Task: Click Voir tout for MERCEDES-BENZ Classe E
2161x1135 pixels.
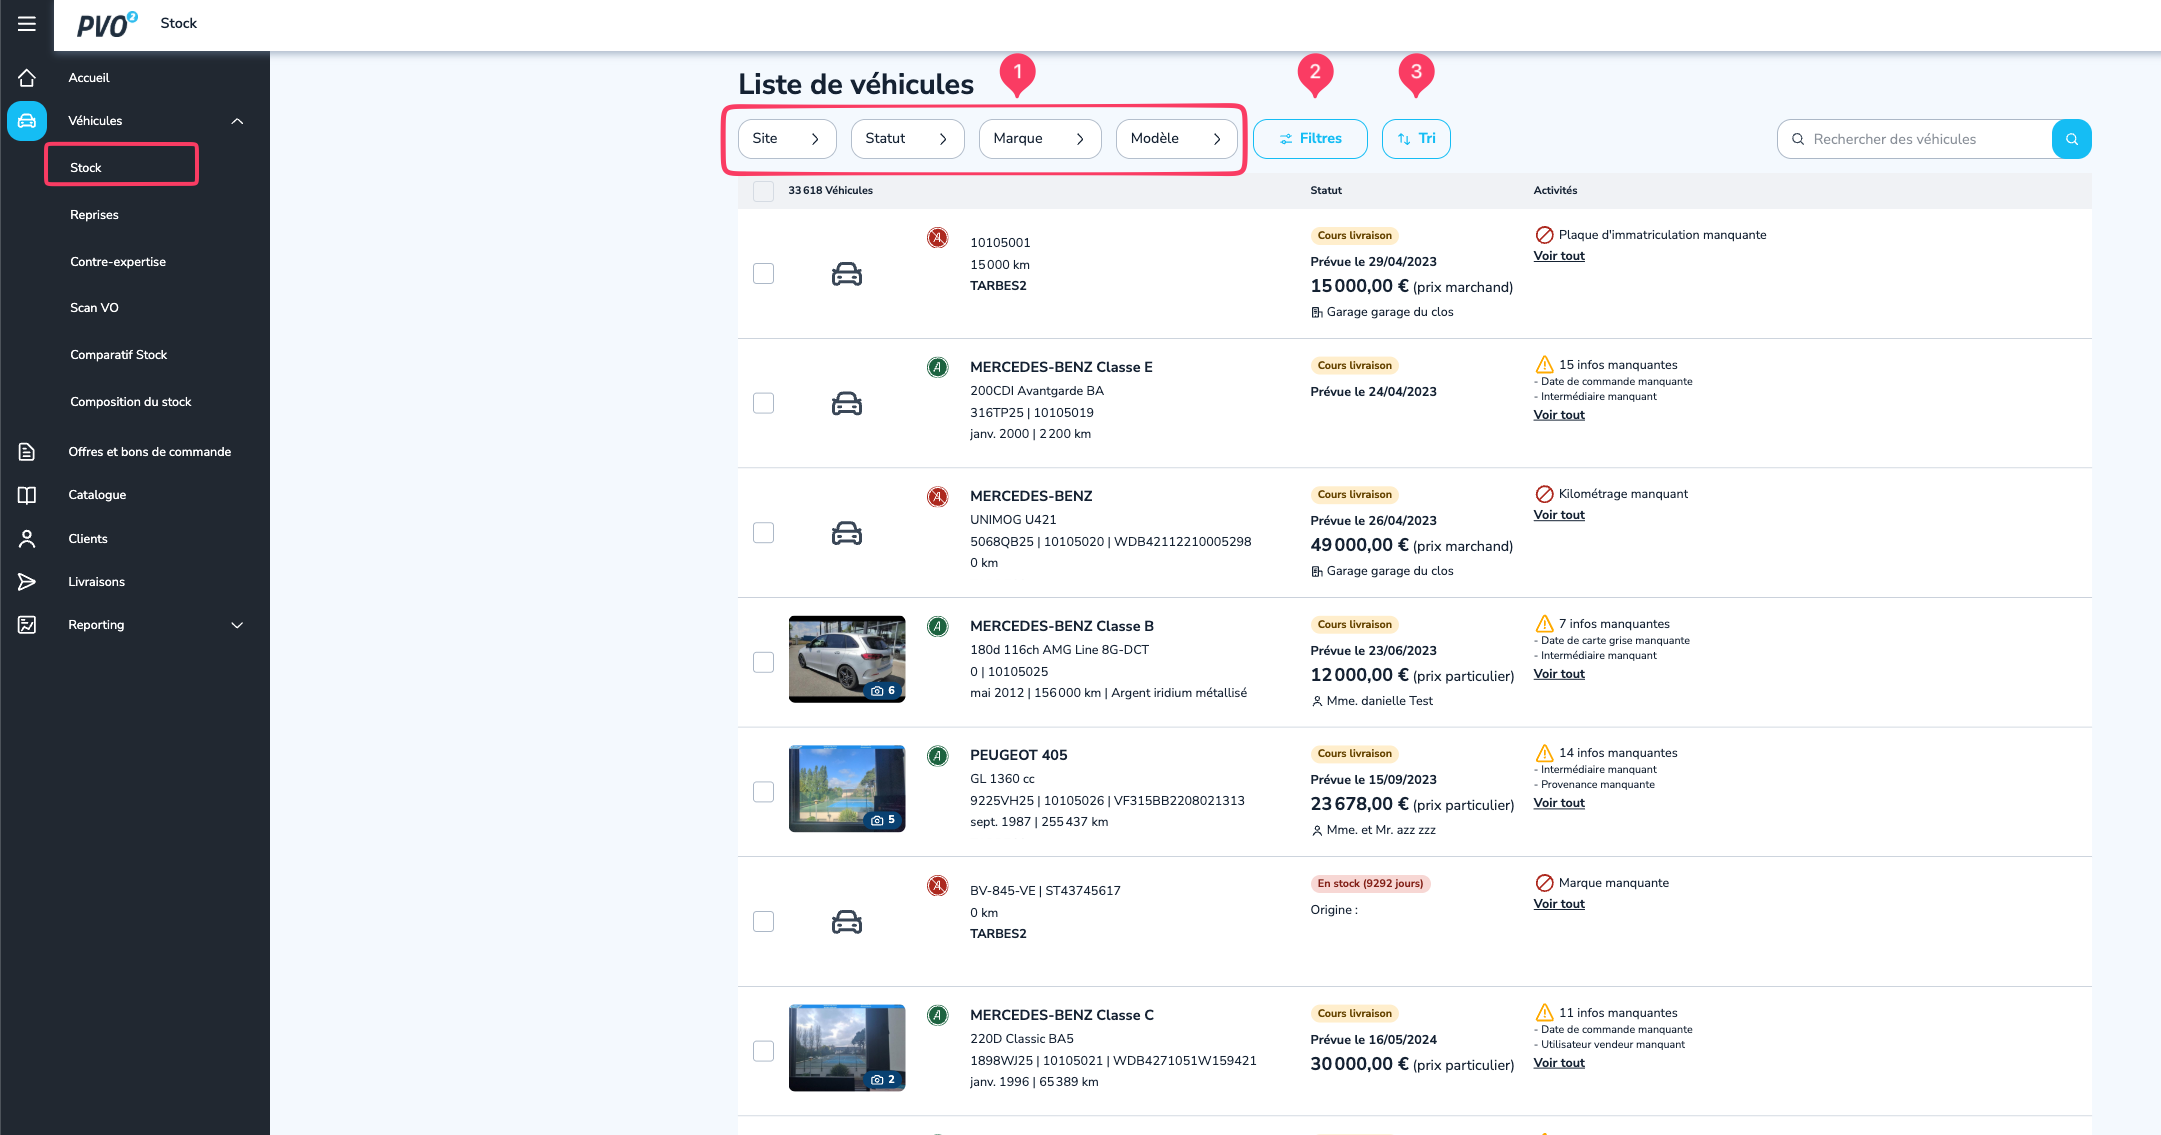Action: click(1559, 415)
